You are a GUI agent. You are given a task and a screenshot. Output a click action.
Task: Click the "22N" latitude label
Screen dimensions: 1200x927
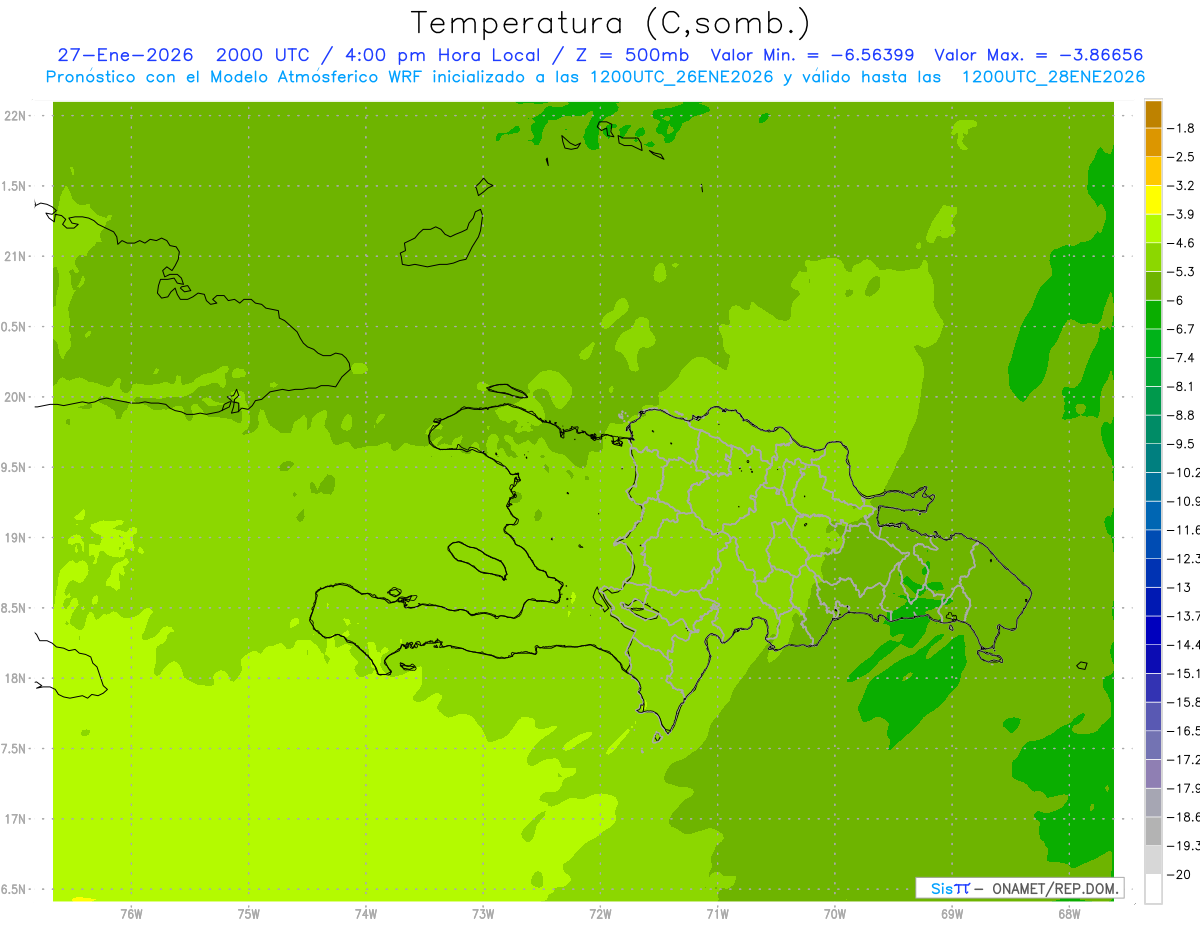[14, 116]
